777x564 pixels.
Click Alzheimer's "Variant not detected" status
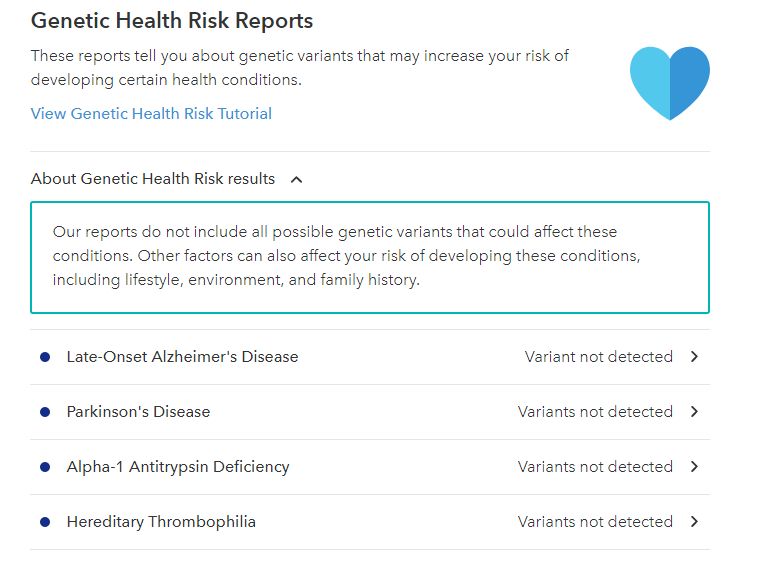coord(598,357)
